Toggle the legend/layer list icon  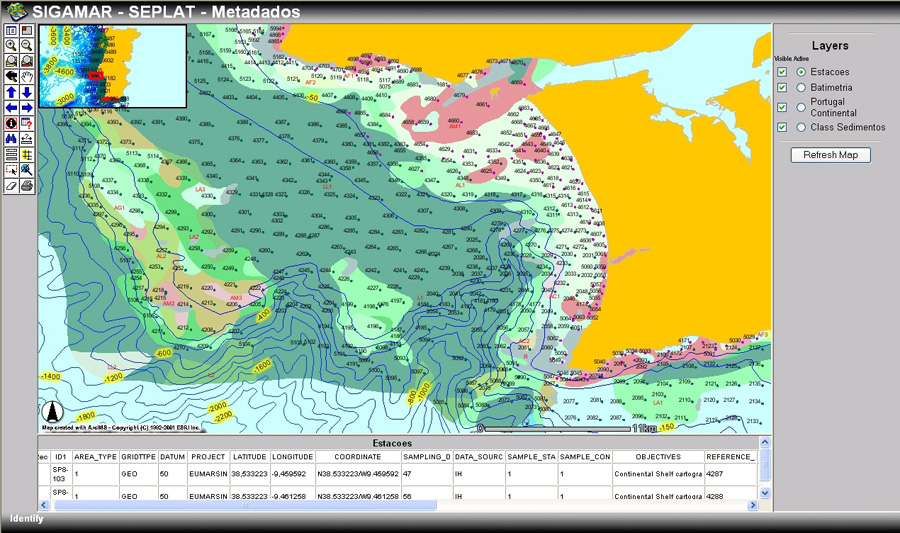(x=11, y=30)
